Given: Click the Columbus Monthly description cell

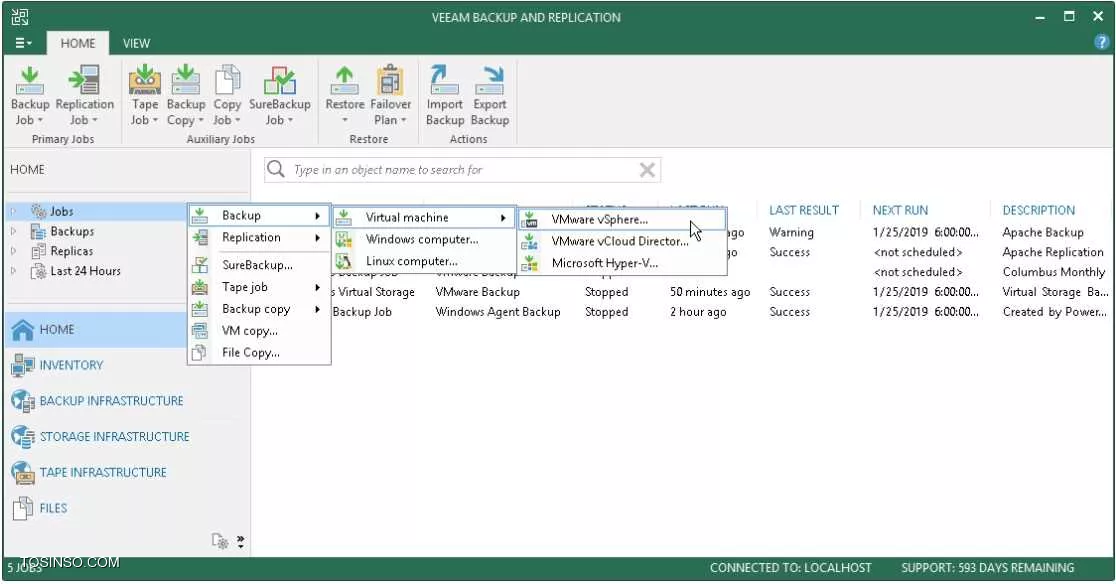Looking at the screenshot, I should pyautogui.click(x=1053, y=272).
